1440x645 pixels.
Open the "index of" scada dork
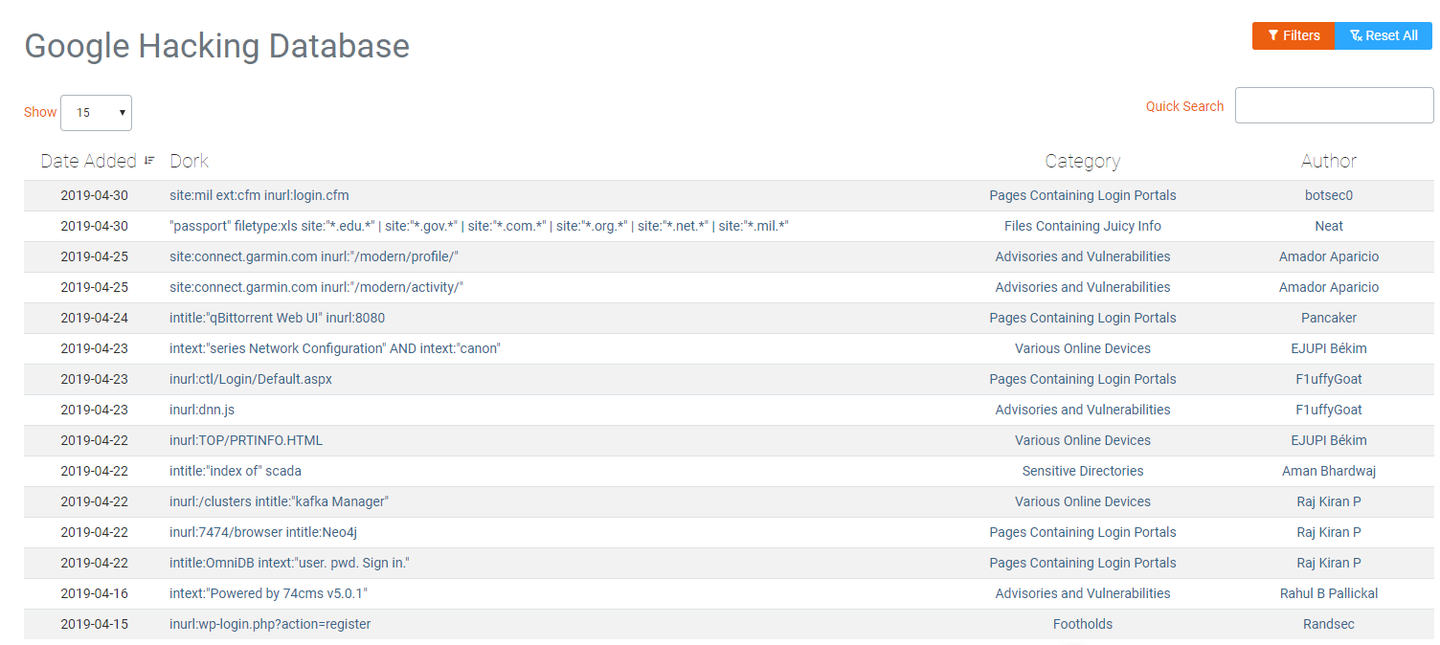[235, 471]
